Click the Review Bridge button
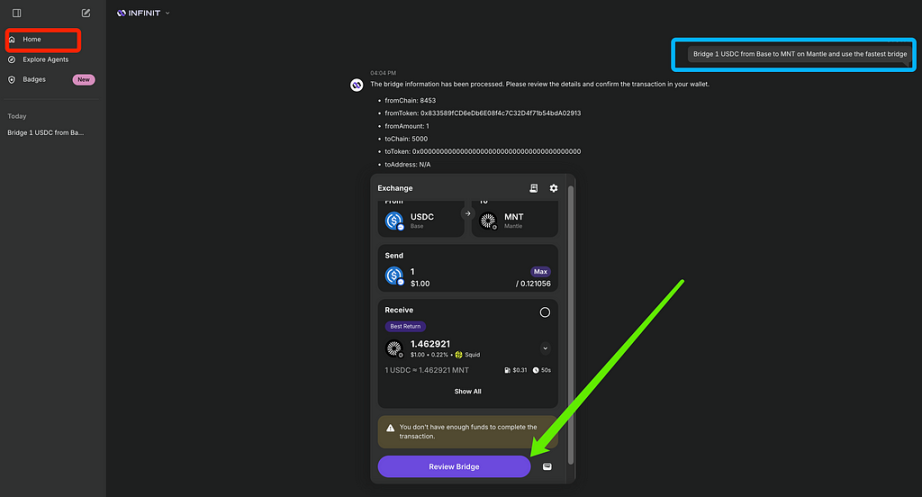Screen dimensions: 922x497 pos(454,466)
